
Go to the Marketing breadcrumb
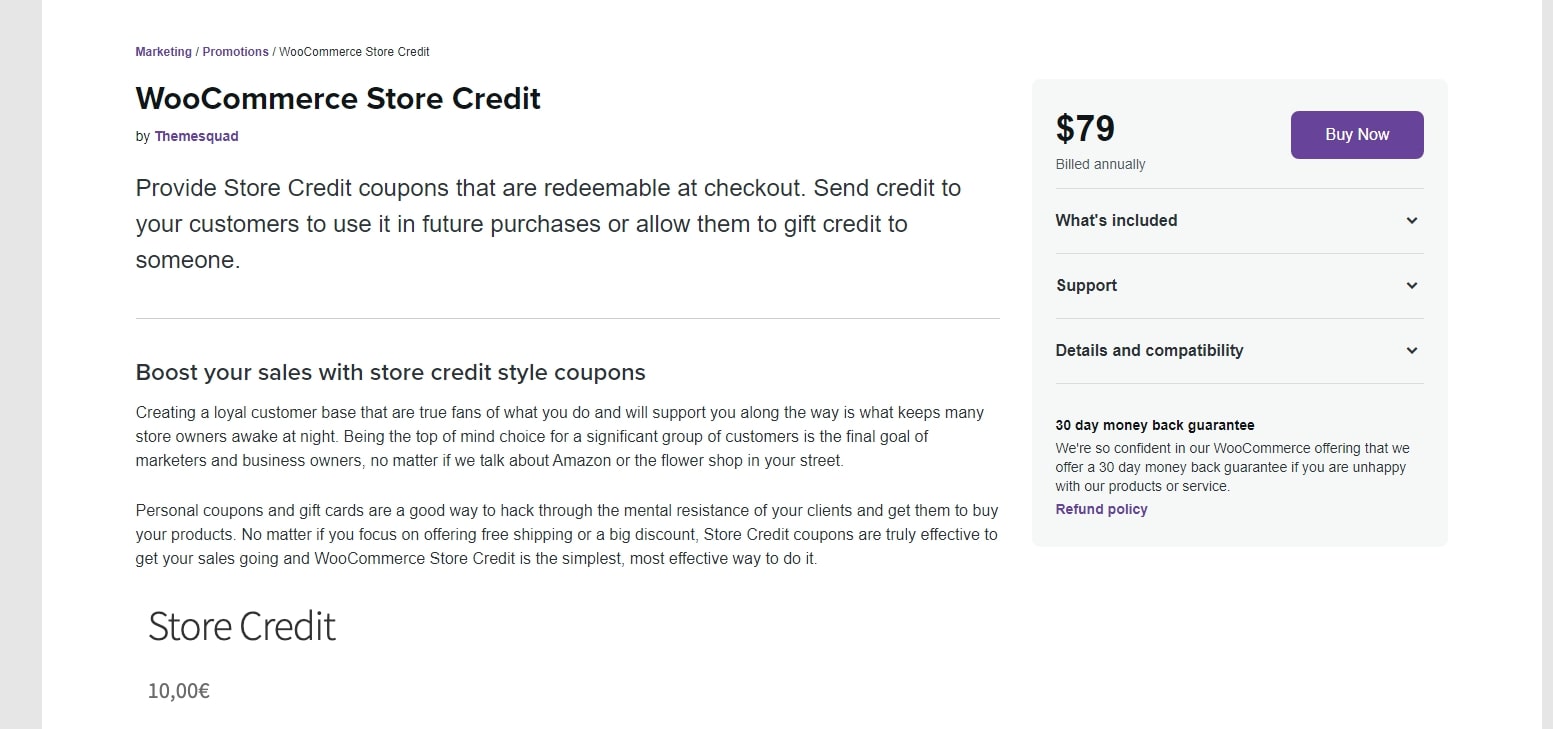[163, 52]
